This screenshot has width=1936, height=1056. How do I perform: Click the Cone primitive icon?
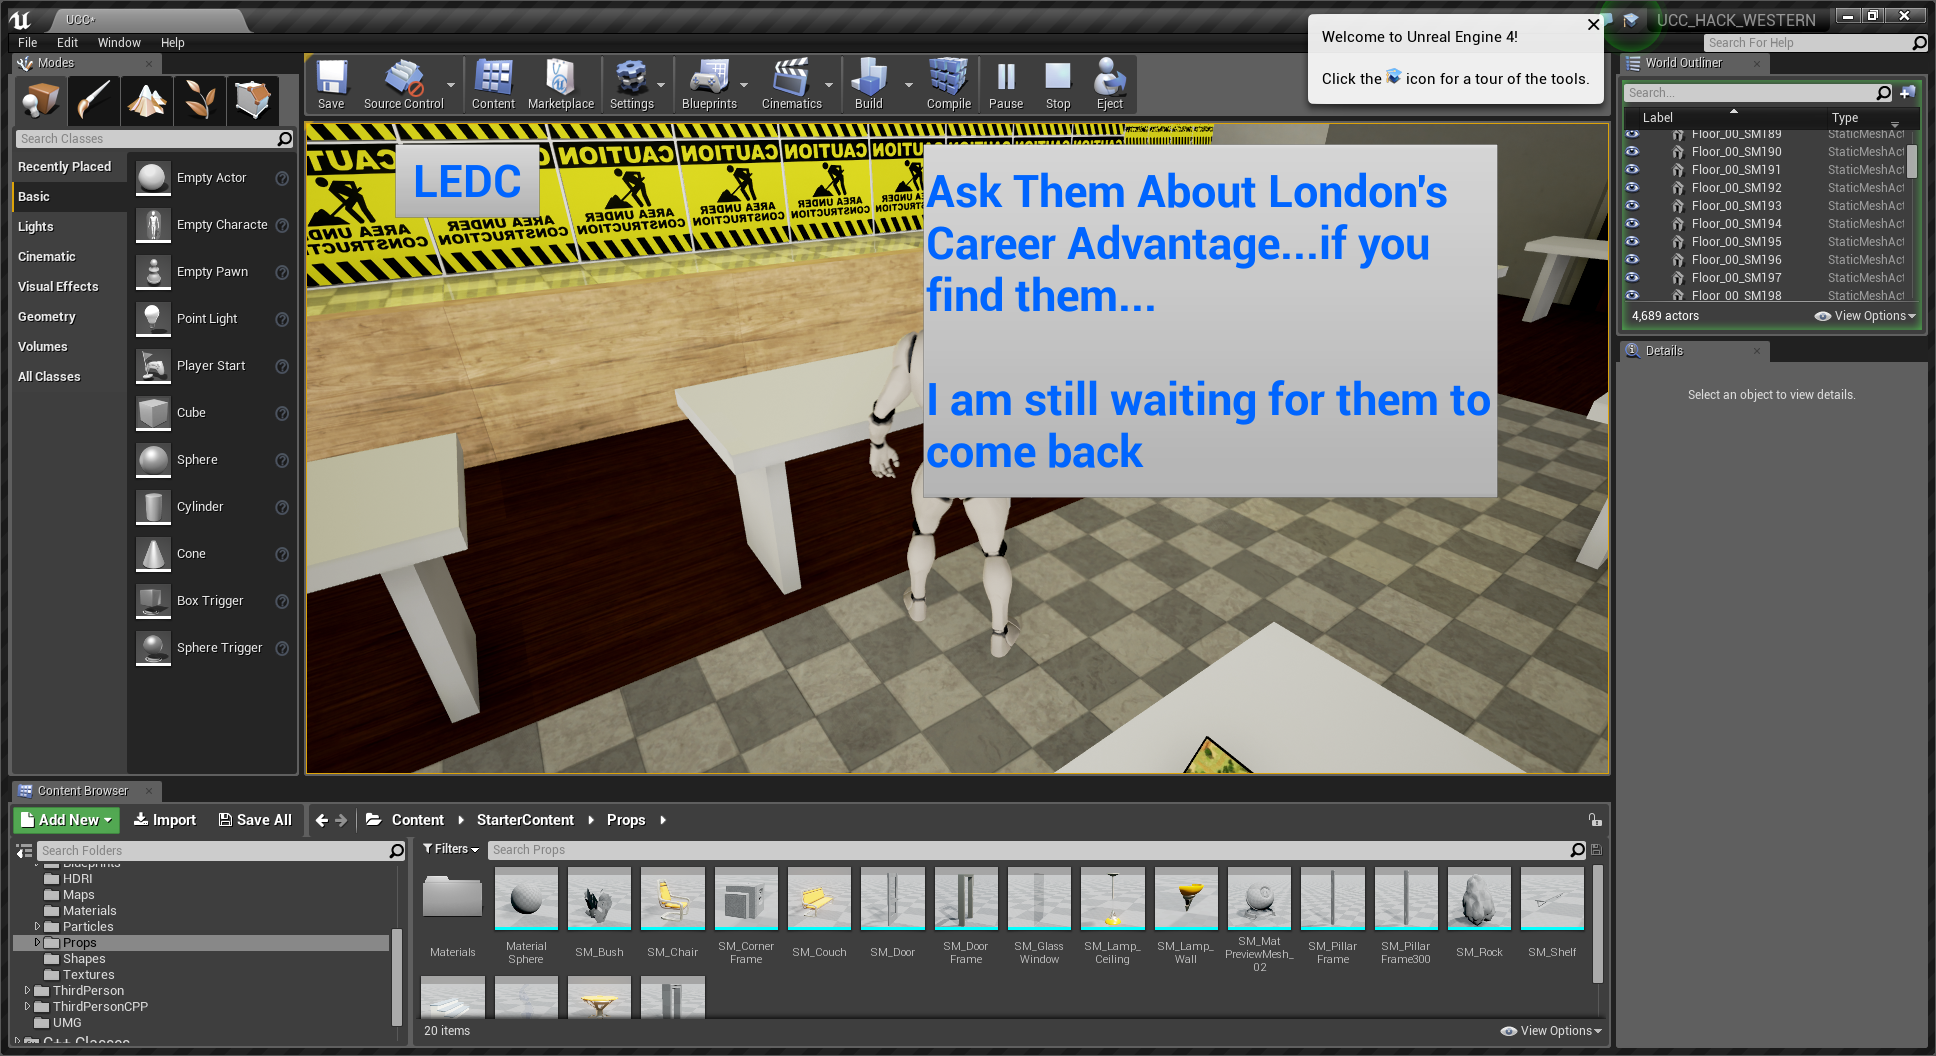click(153, 554)
